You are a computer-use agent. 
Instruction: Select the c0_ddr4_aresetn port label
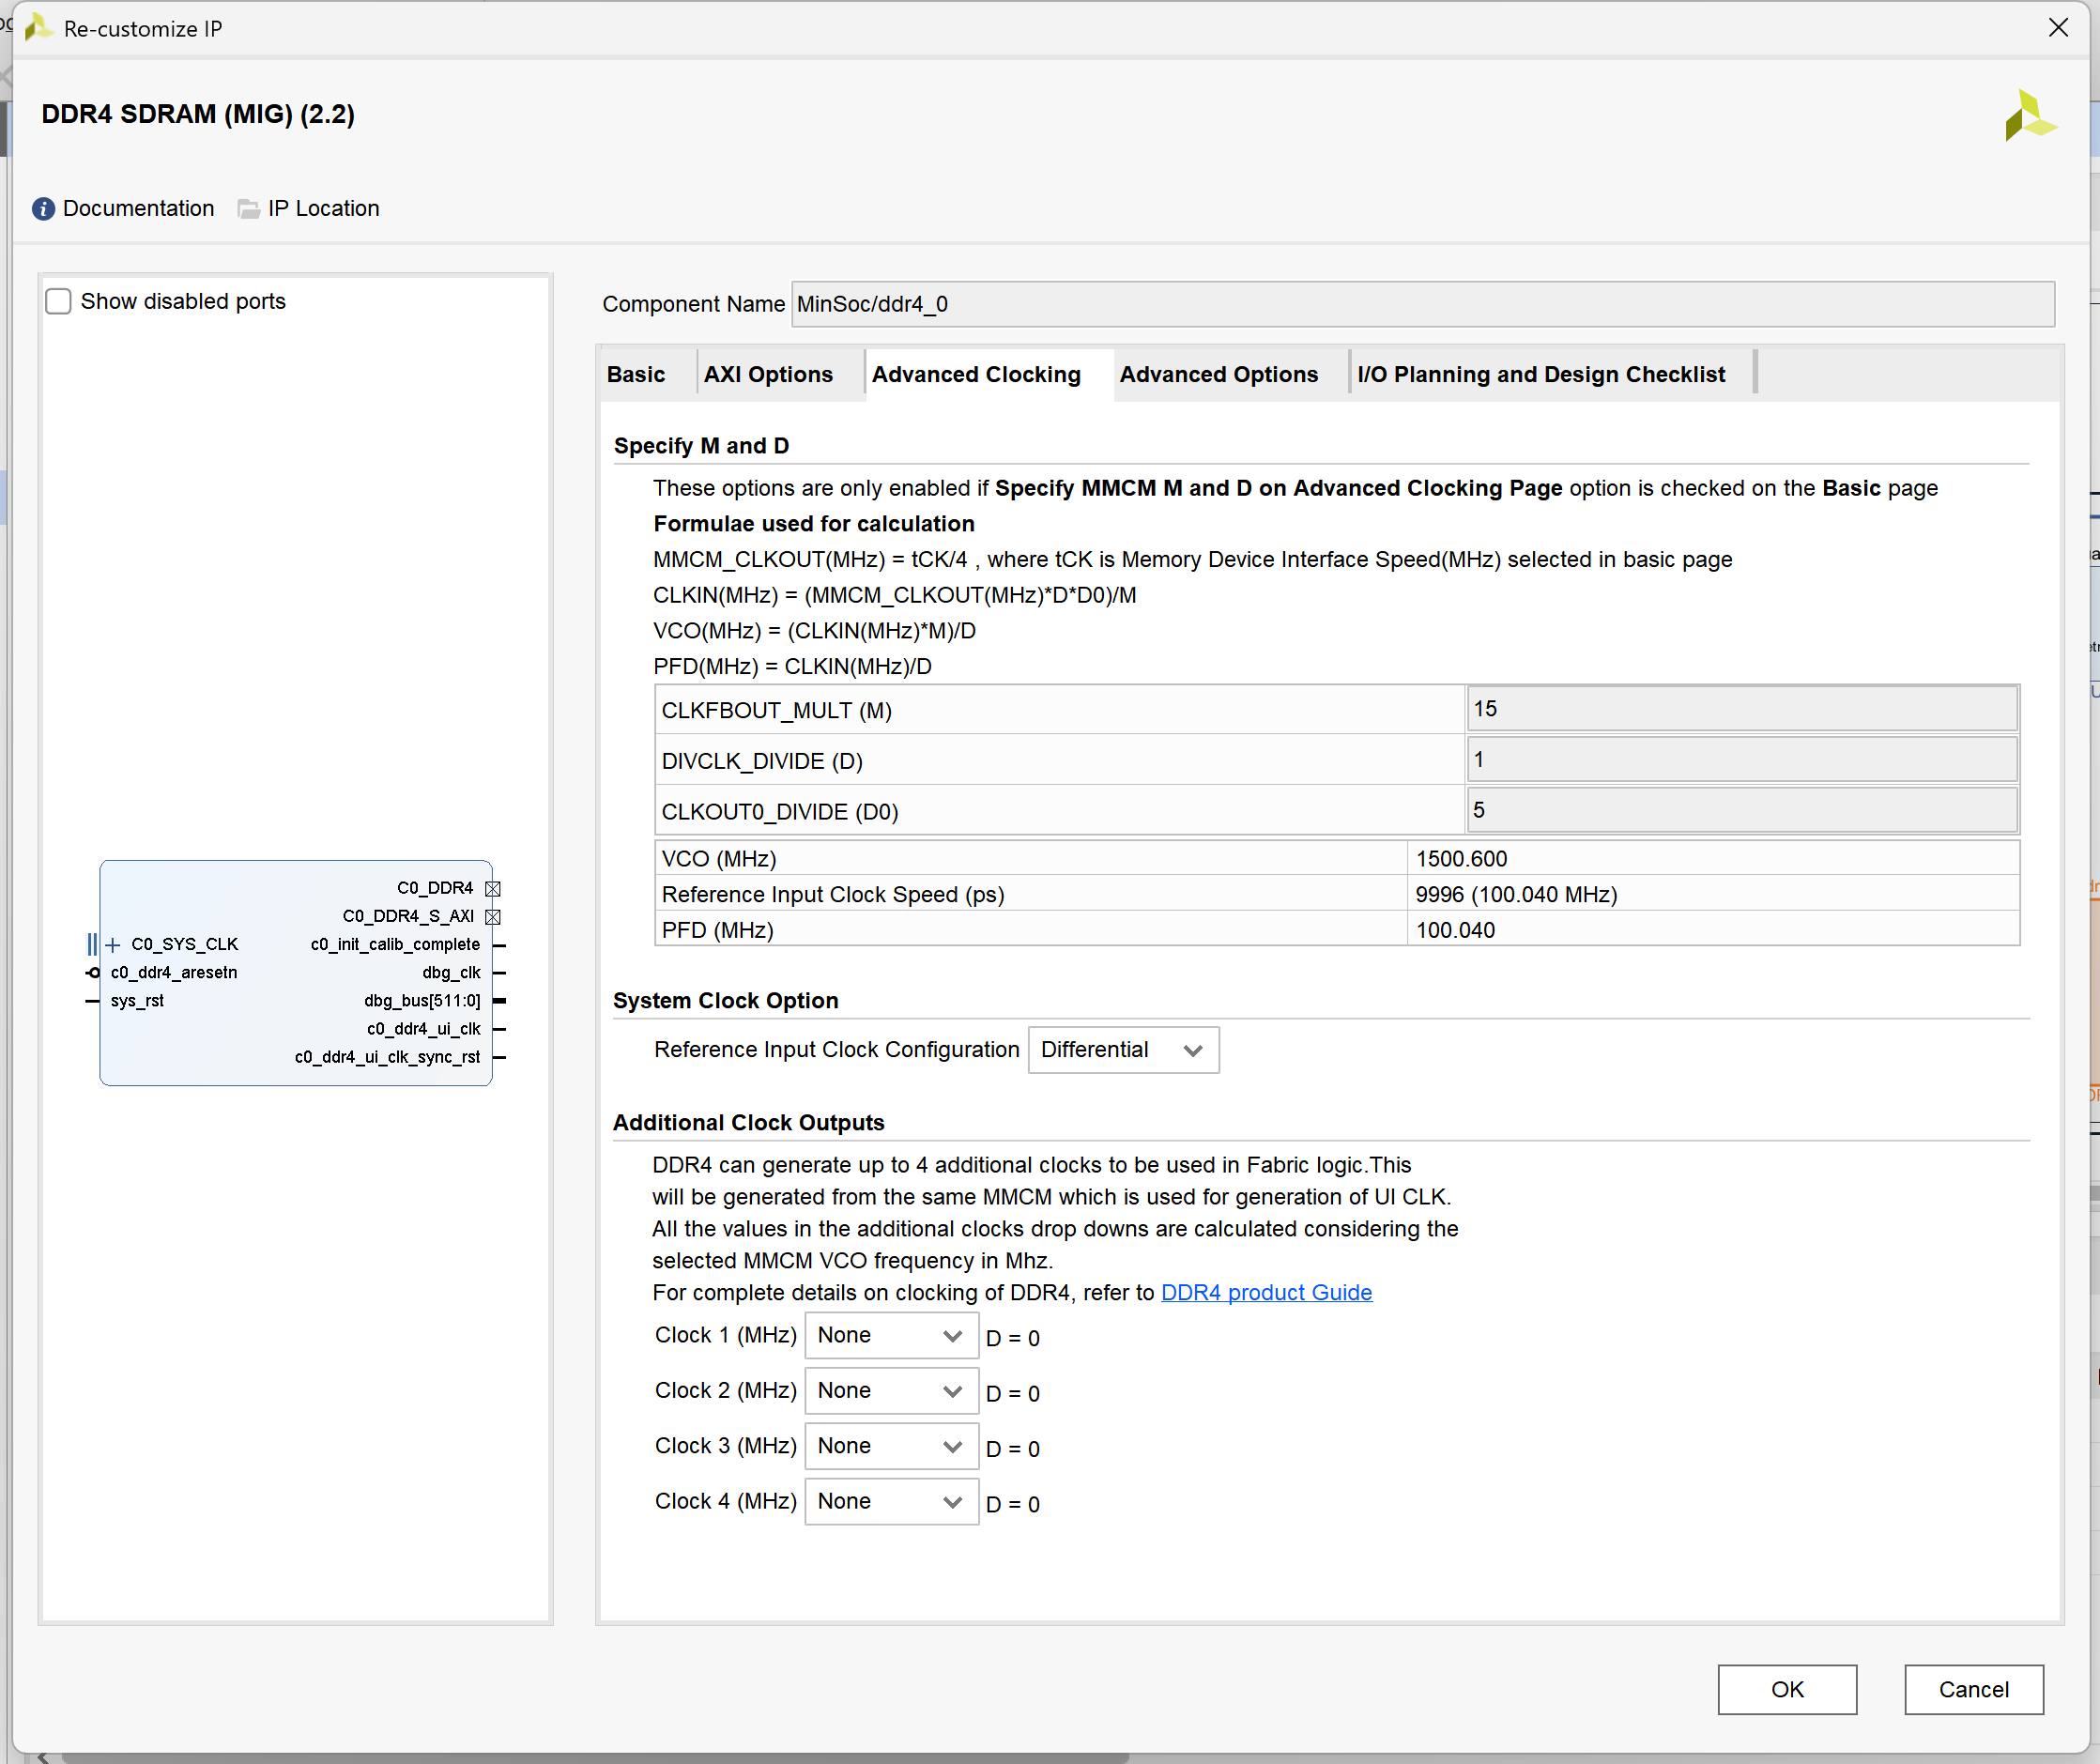click(x=174, y=973)
